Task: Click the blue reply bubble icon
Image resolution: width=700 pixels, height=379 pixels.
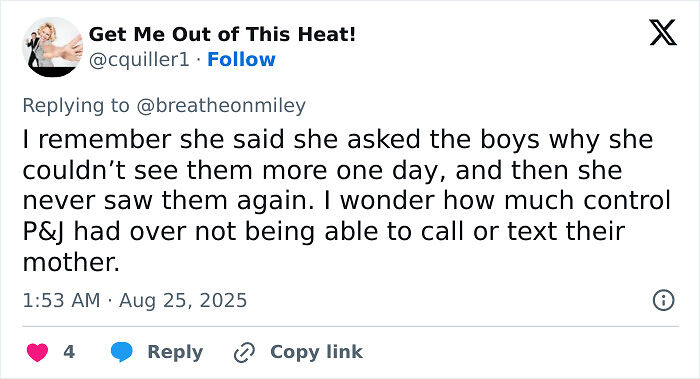Action: 121,352
